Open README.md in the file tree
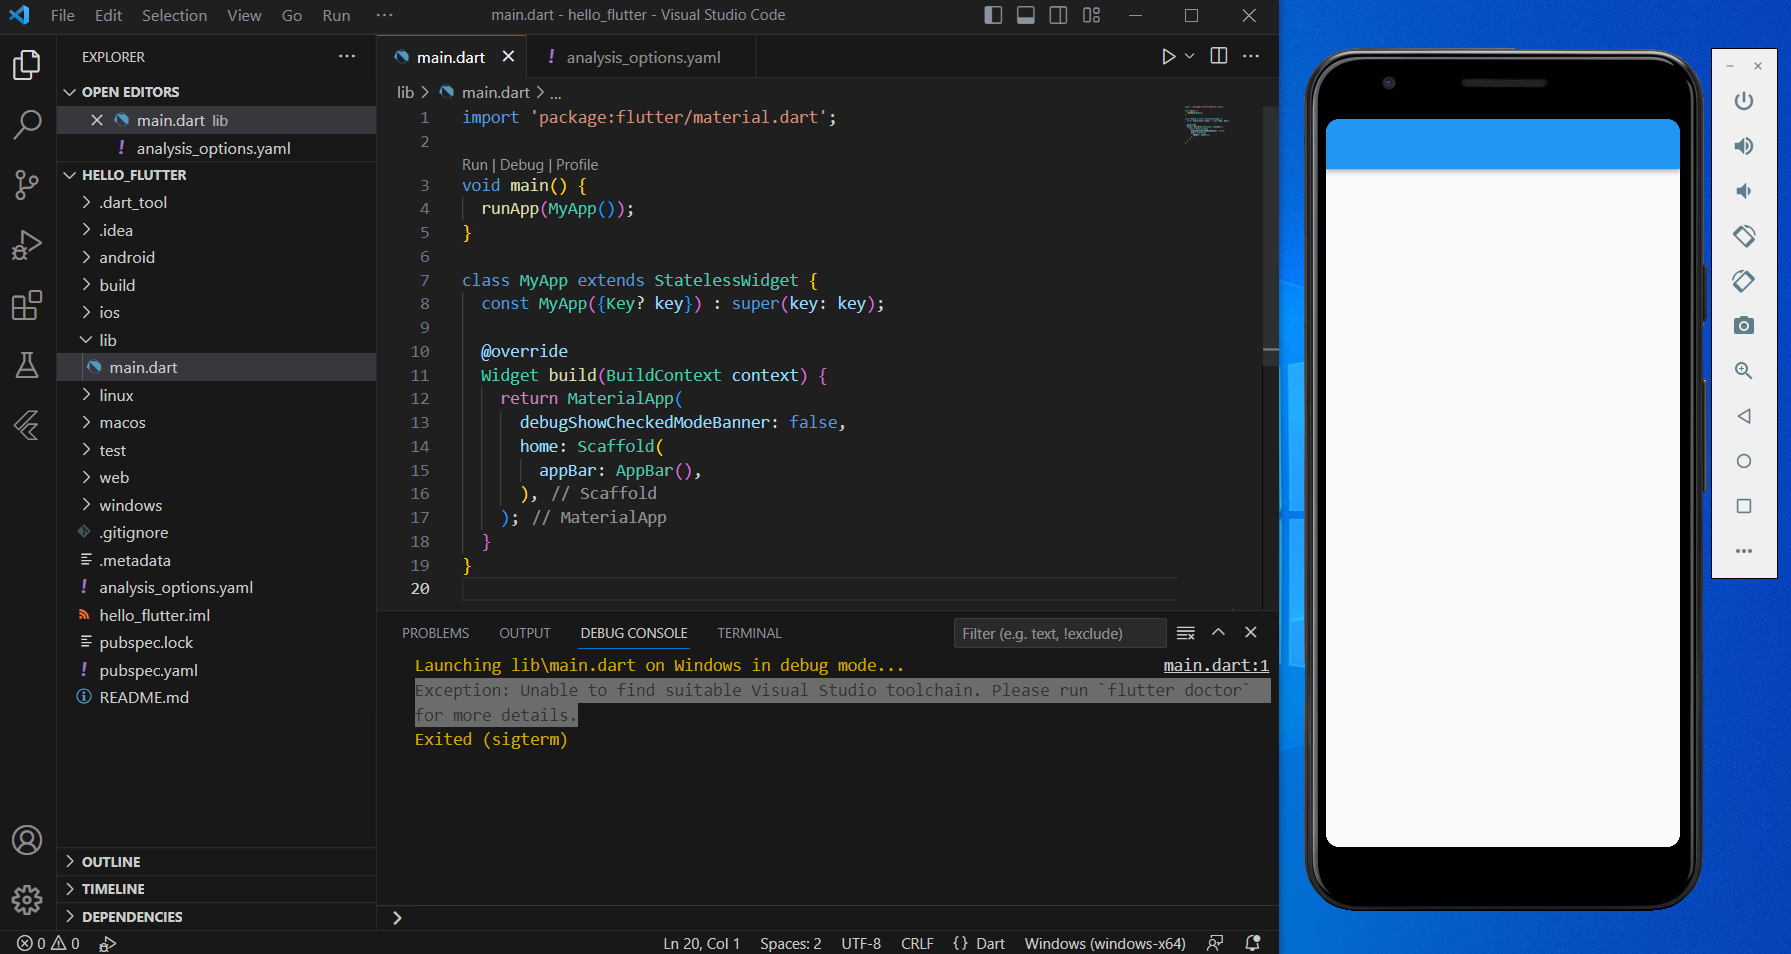This screenshot has width=1791, height=954. click(216, 697)
